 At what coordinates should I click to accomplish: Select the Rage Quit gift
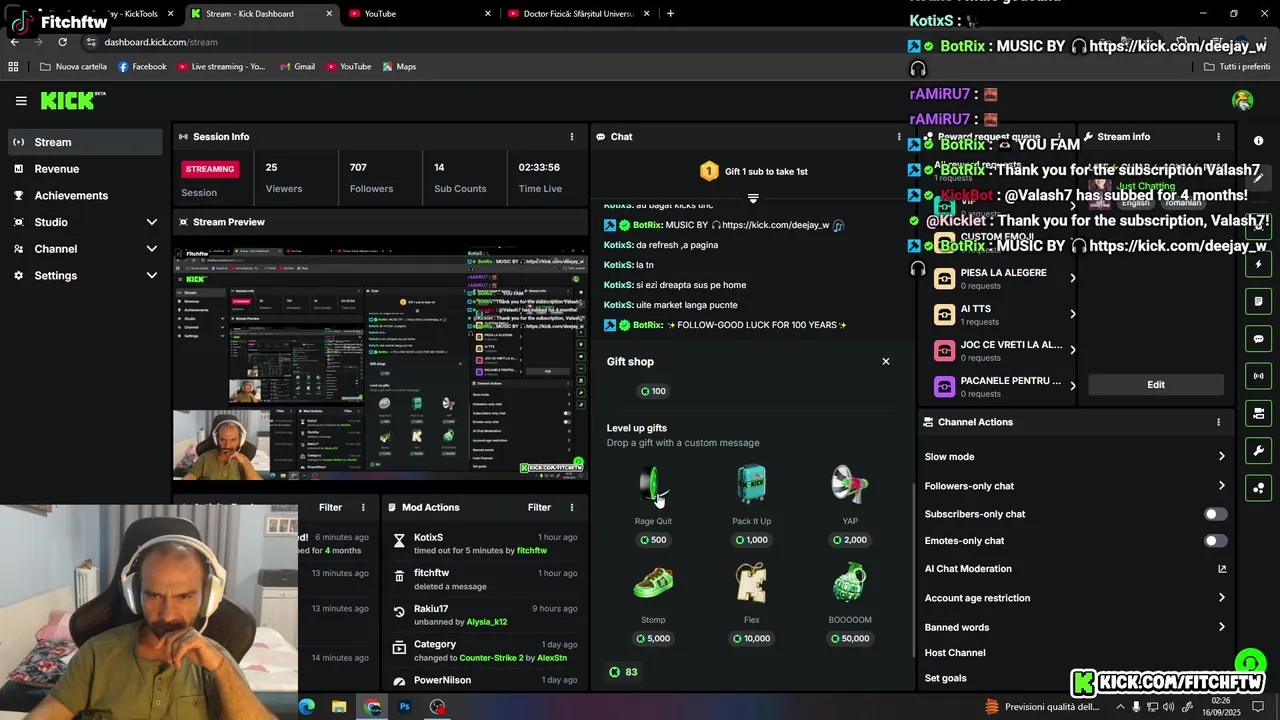[x=653, y=505]
